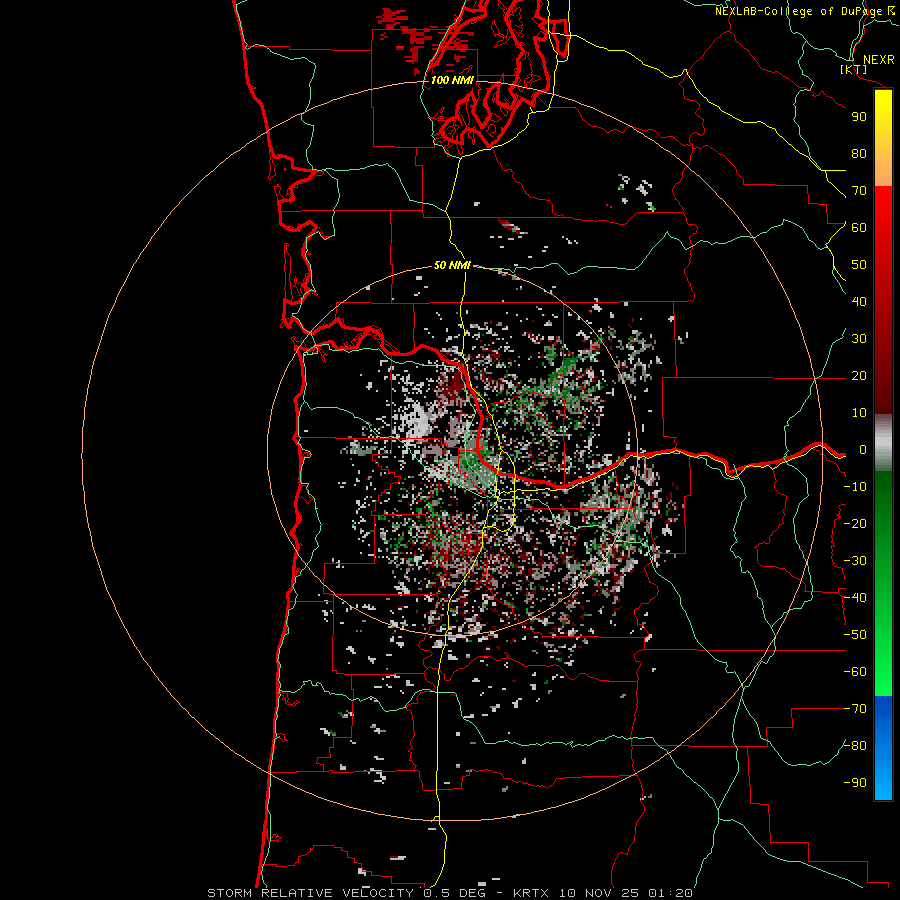Click the 0 value on velocity scale
Image resolution: width=900 pixels, height=900 pixels.
[x=862, y=450]
